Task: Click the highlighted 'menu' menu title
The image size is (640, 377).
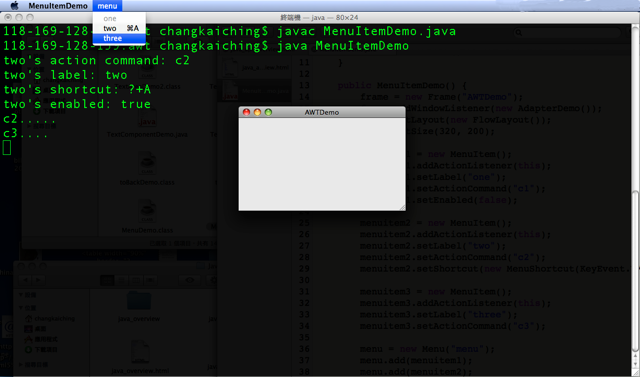Action: [x=107, y=6]
